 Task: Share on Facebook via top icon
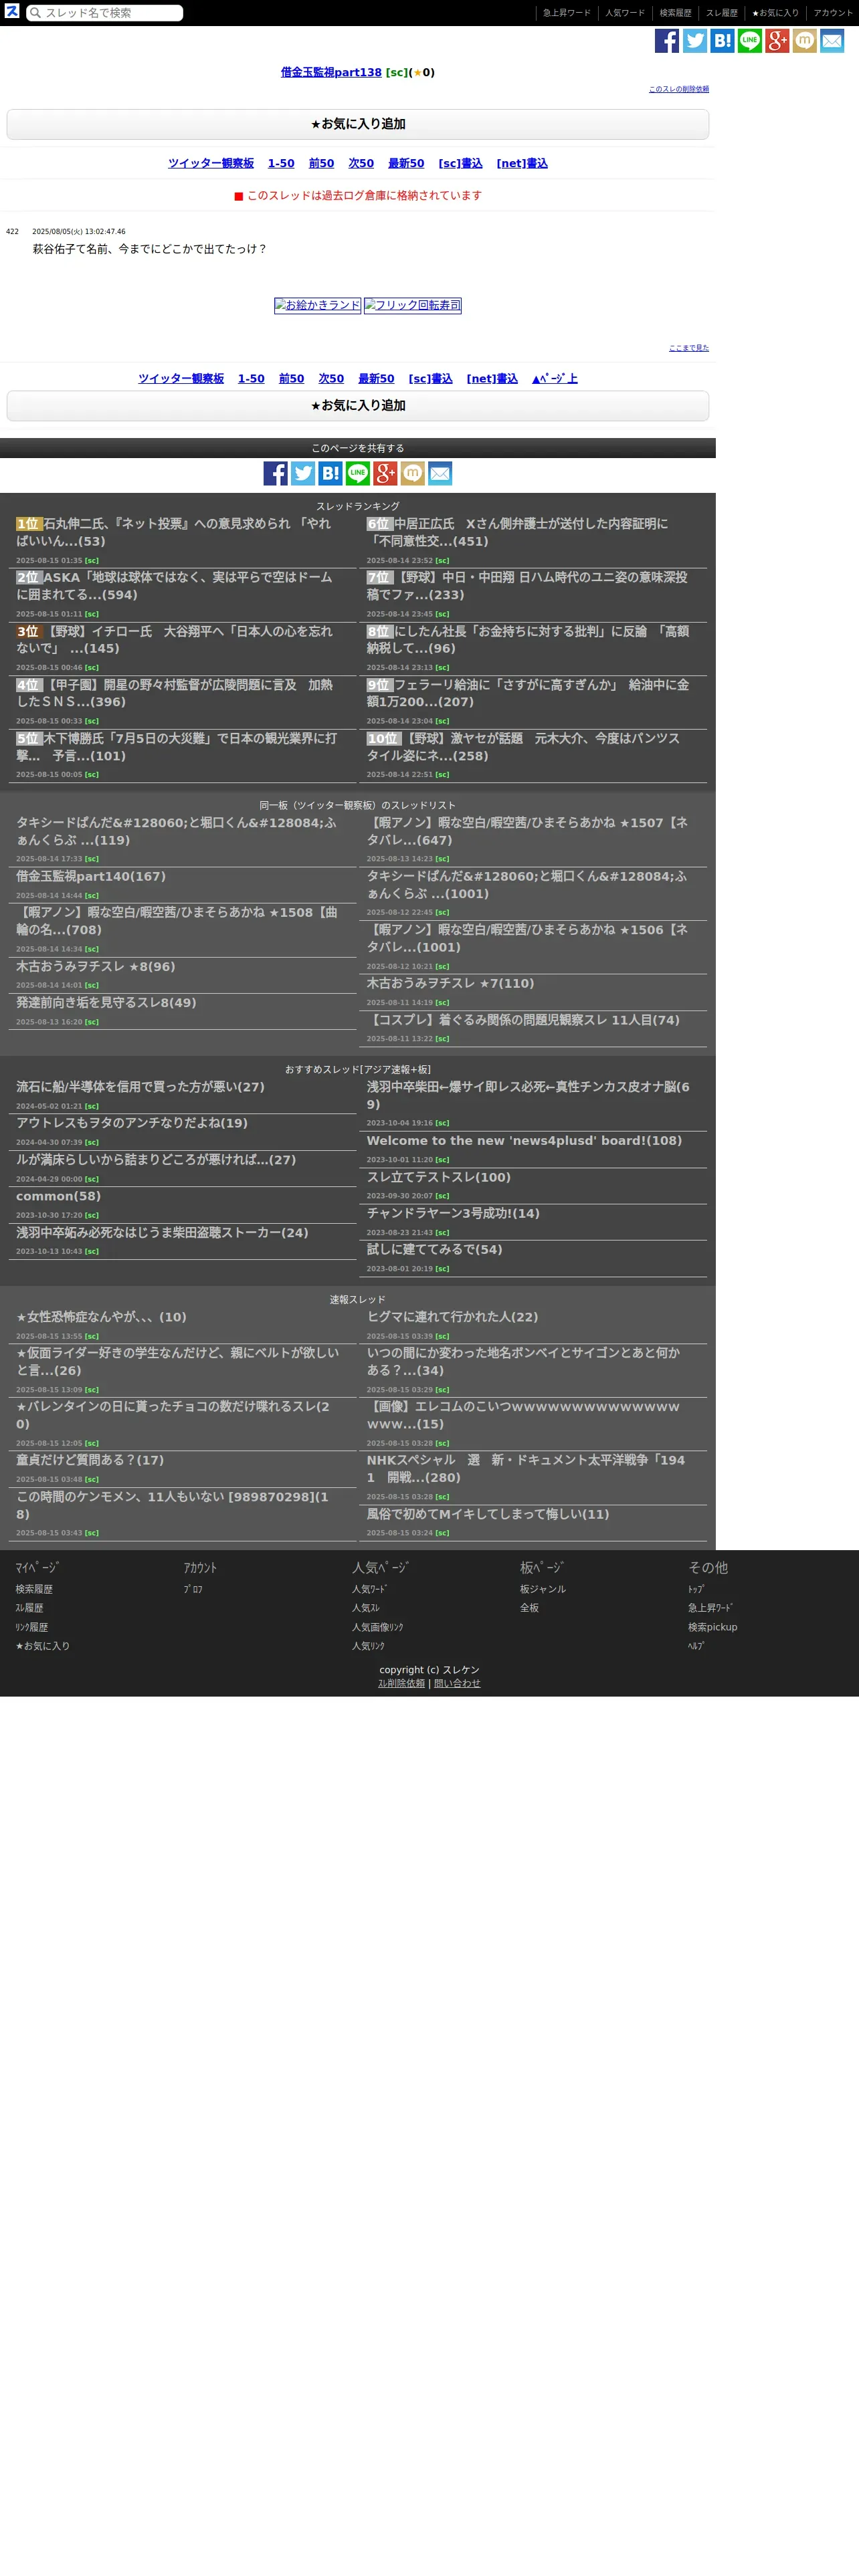click(x=667, y=40)
